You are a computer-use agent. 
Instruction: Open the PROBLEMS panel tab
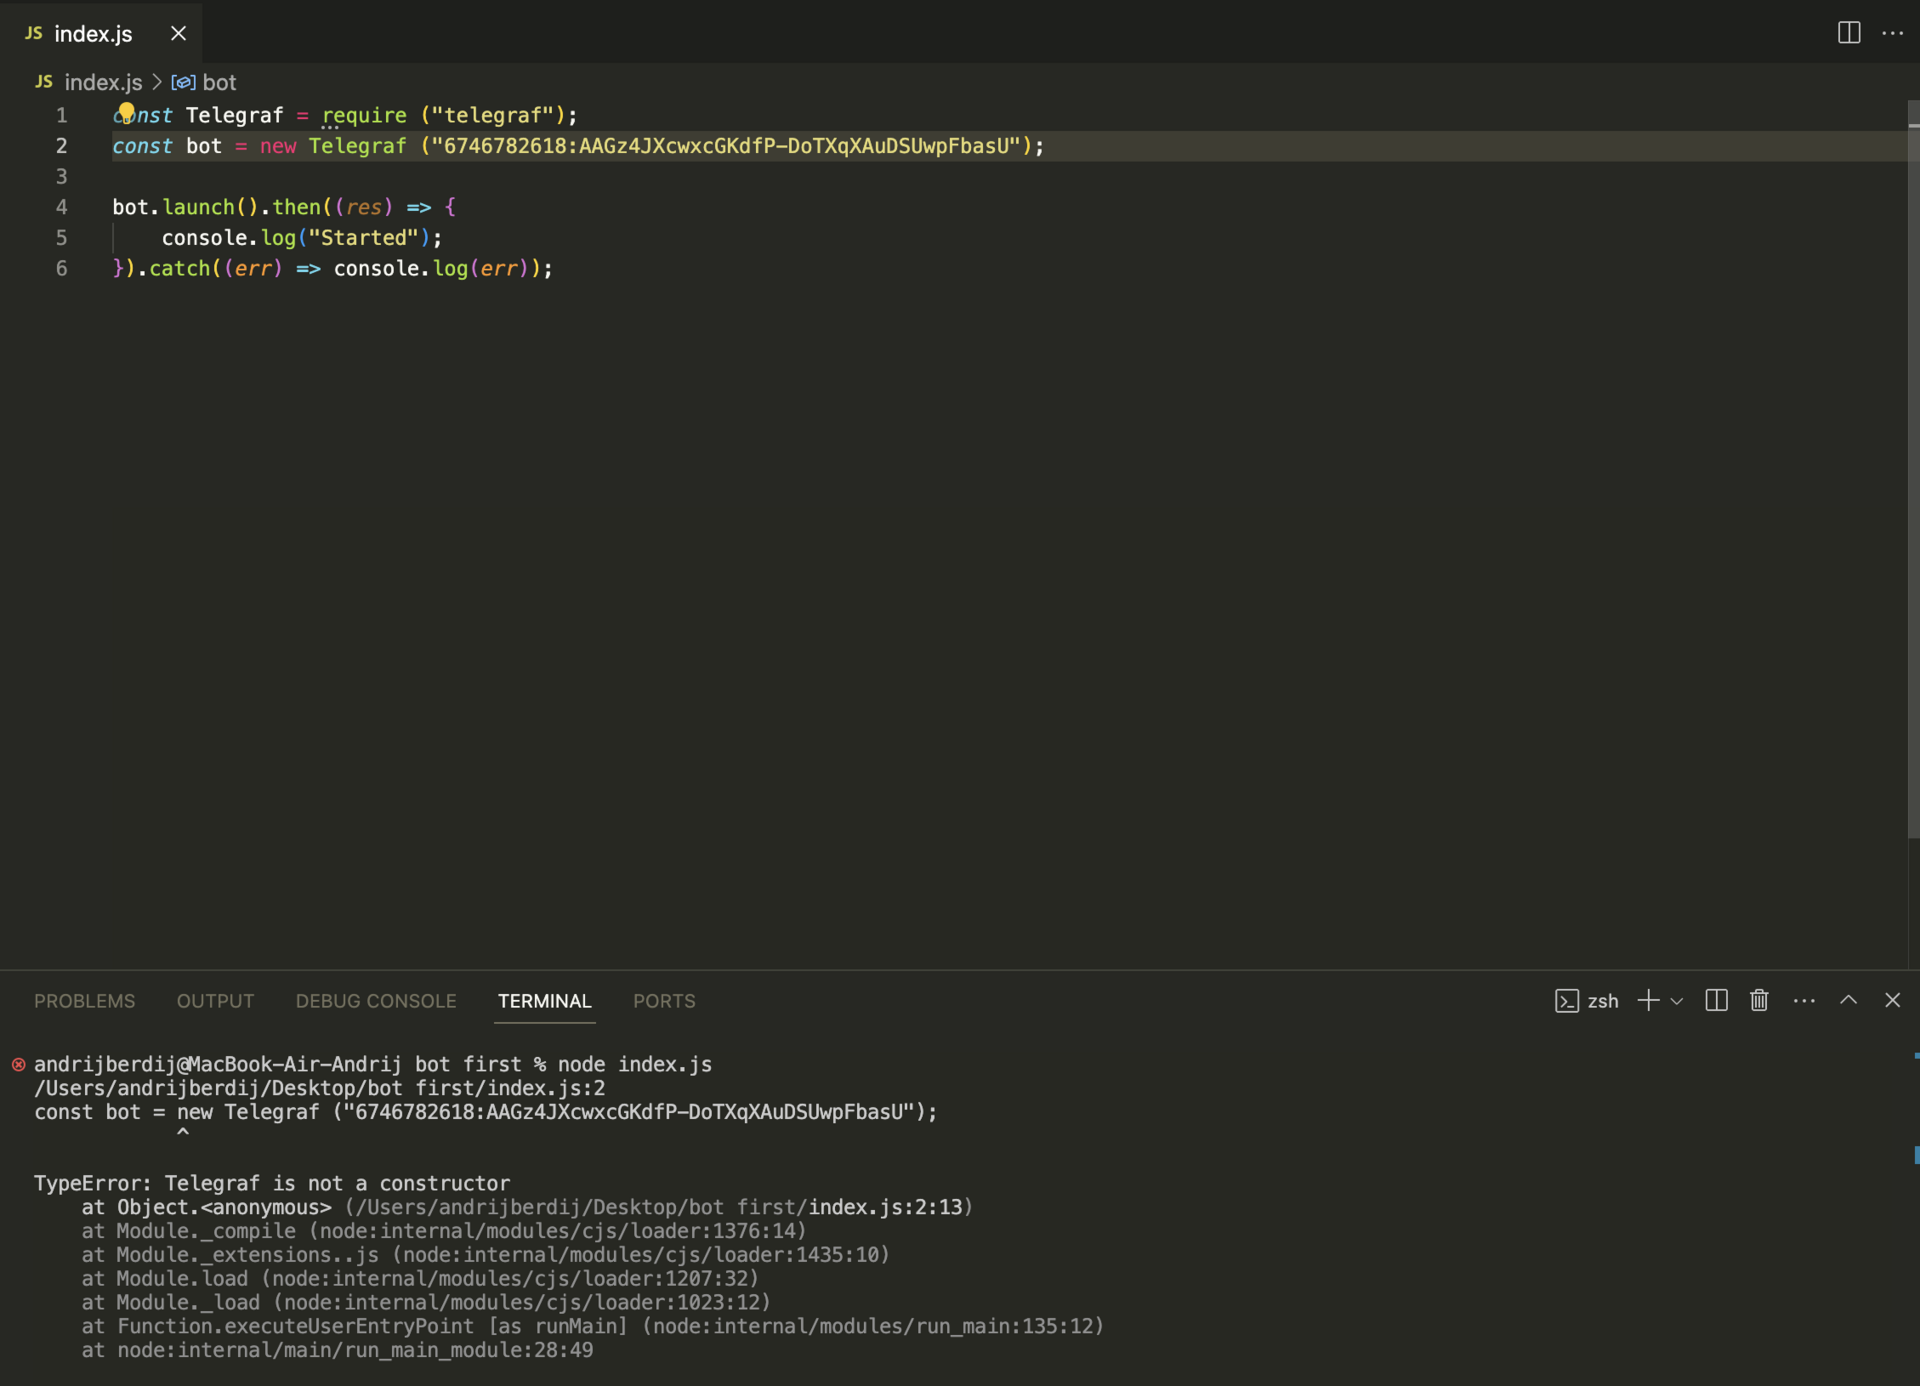[84, 1001]
